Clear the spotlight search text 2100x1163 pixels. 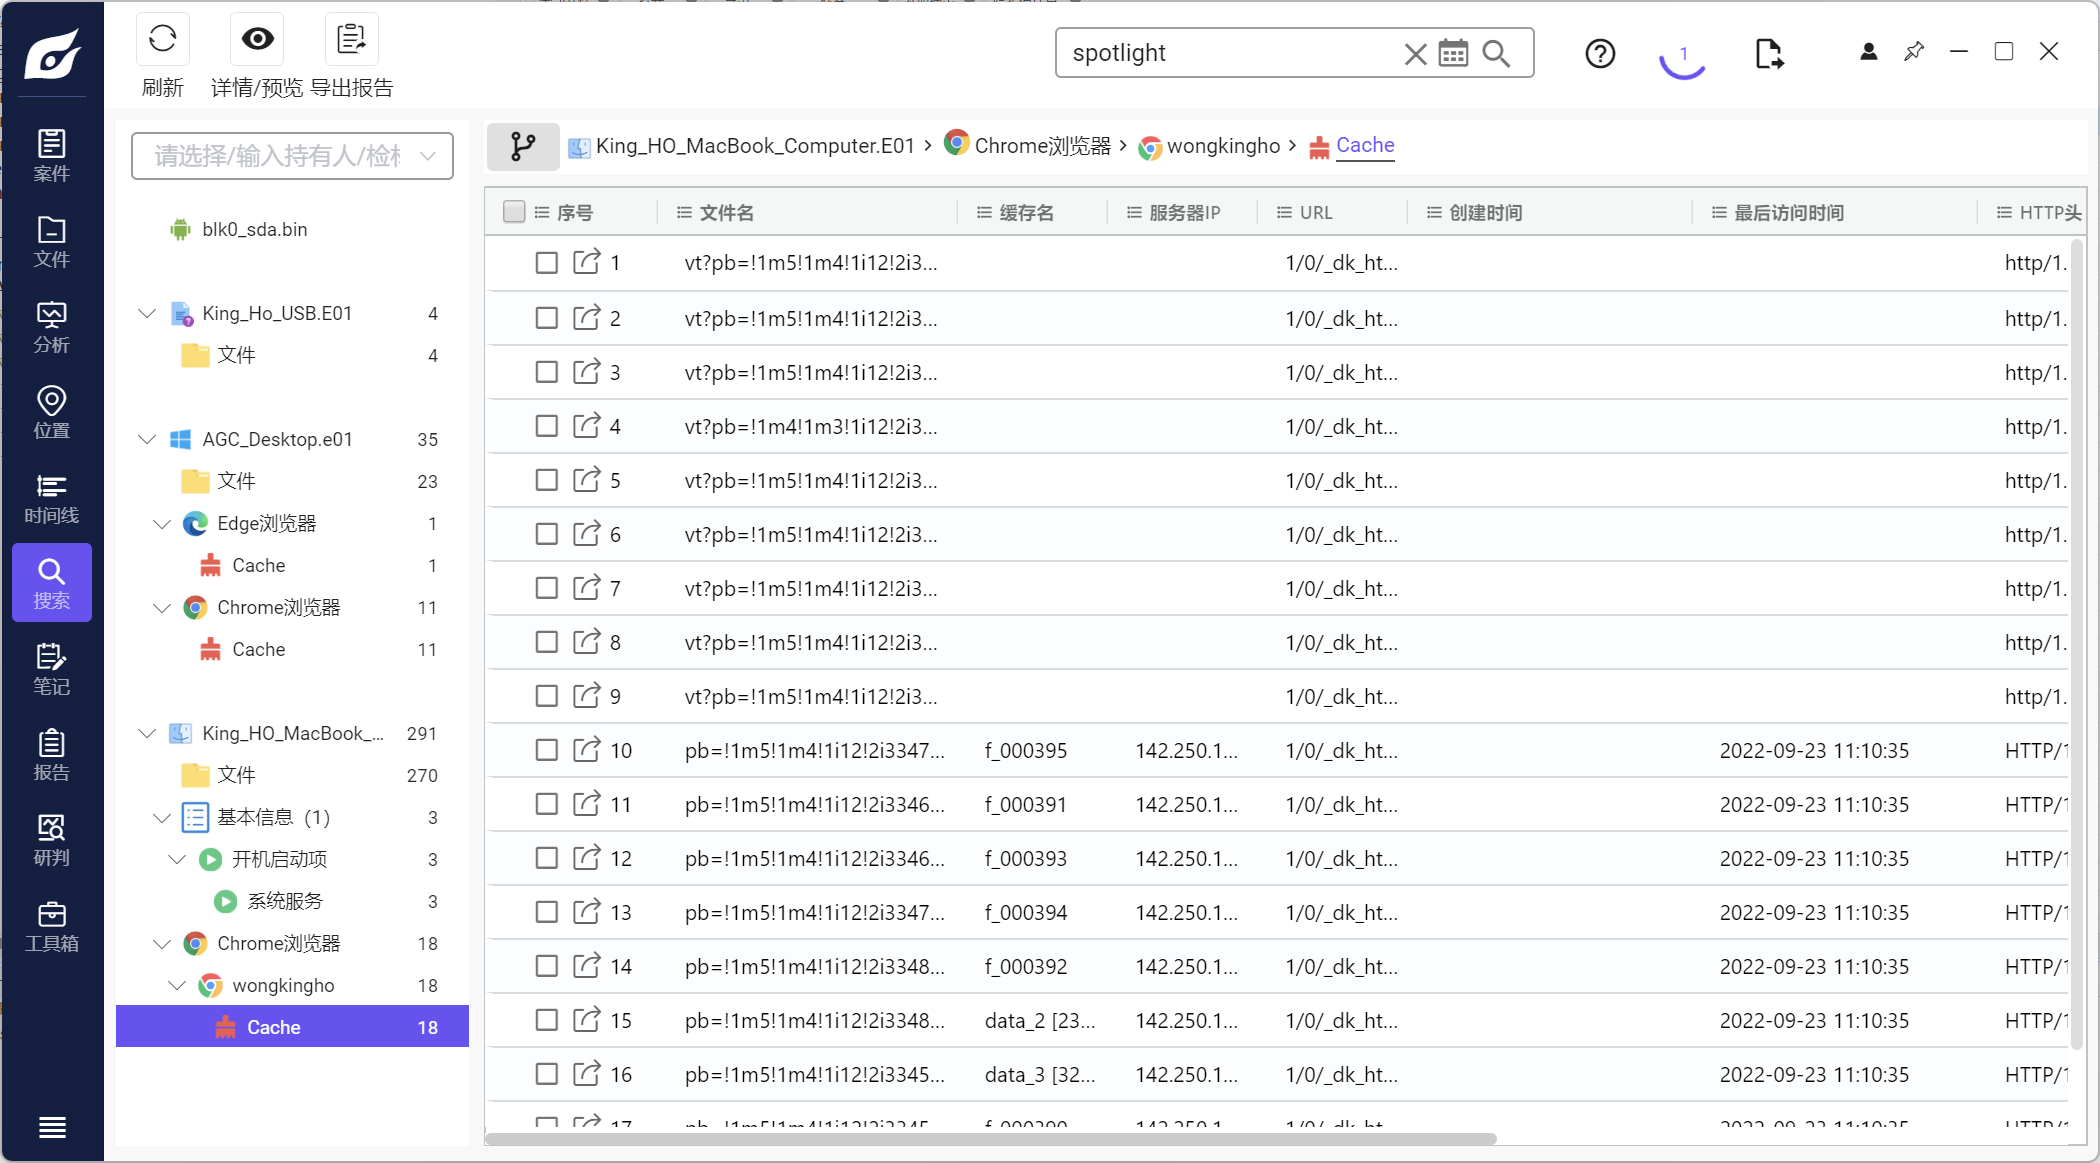pos(1415,53)
